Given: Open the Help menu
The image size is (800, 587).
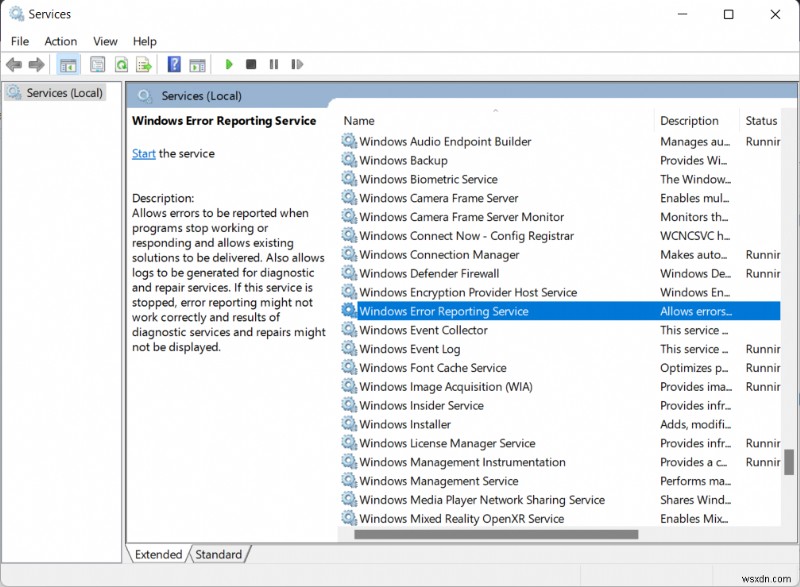Looking at the screenshot, I should tap(144, 41).
